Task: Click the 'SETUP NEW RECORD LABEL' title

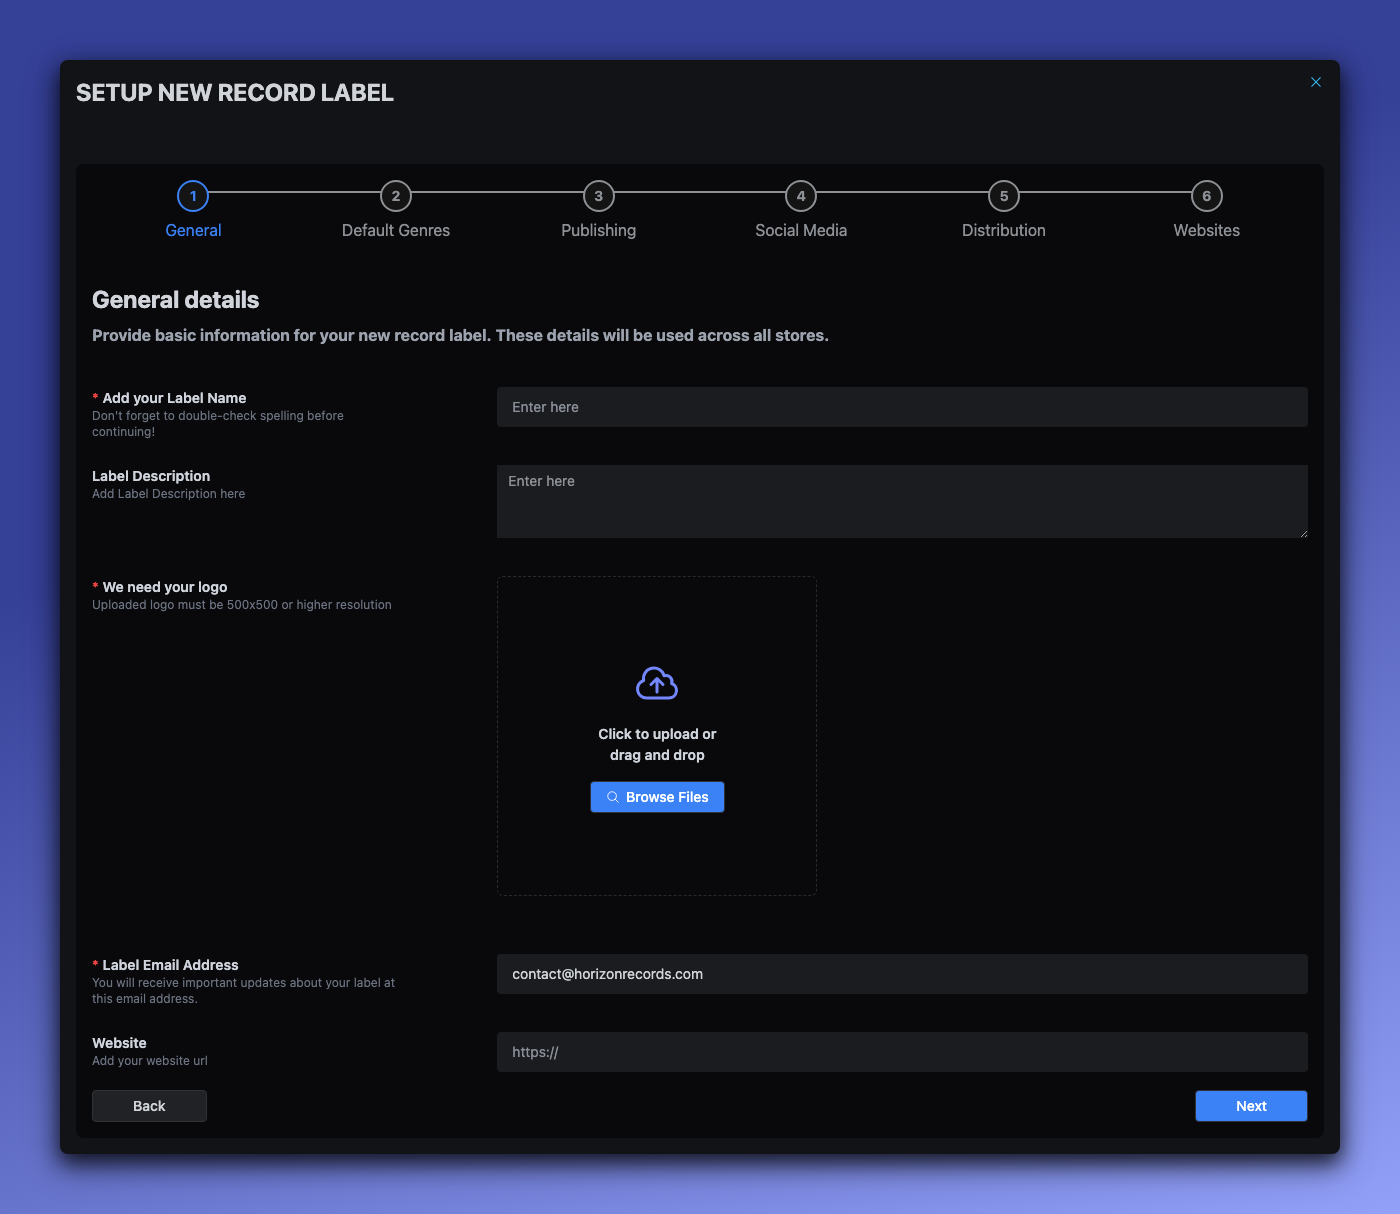Action: tap(235, 93)
